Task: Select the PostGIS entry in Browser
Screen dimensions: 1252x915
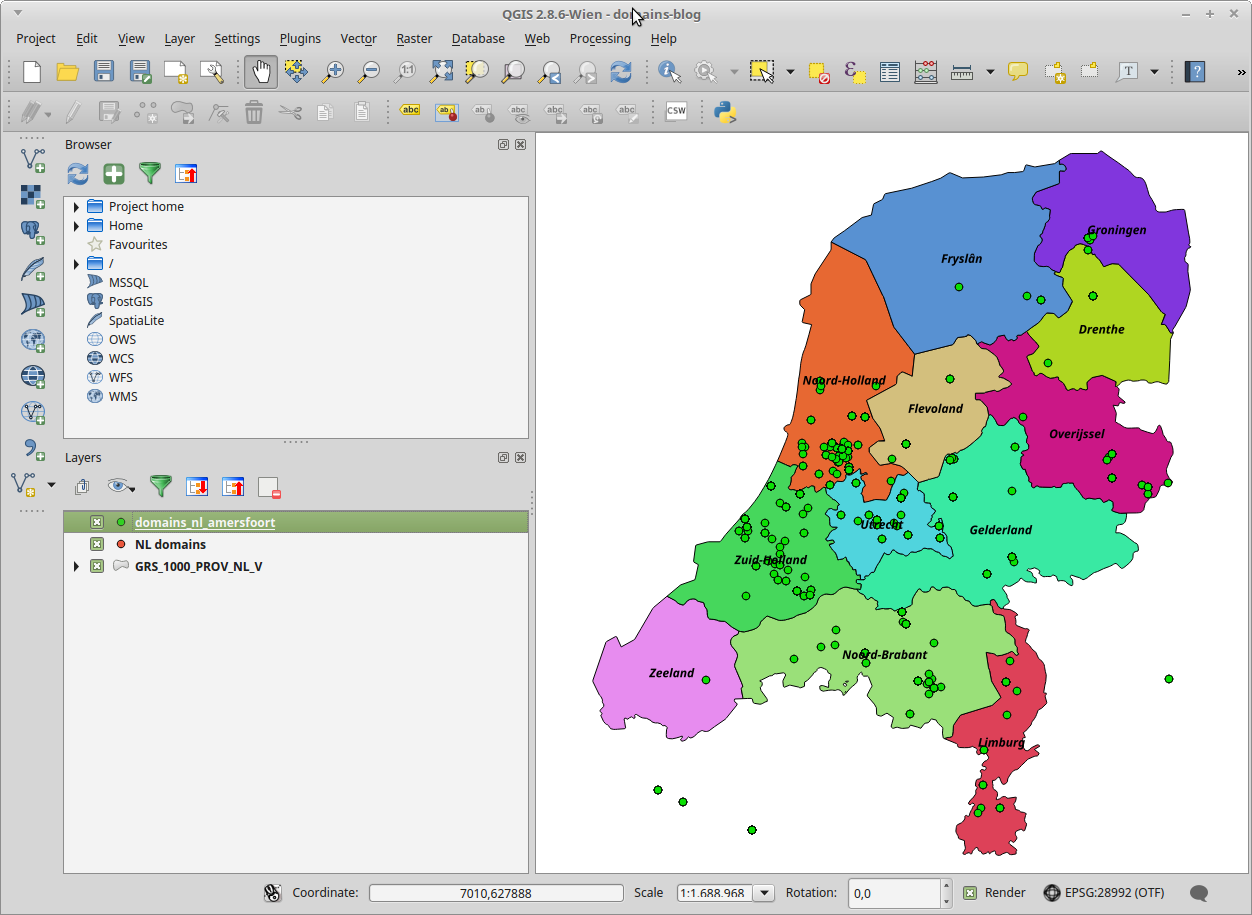Action: [x=130, y=301]
